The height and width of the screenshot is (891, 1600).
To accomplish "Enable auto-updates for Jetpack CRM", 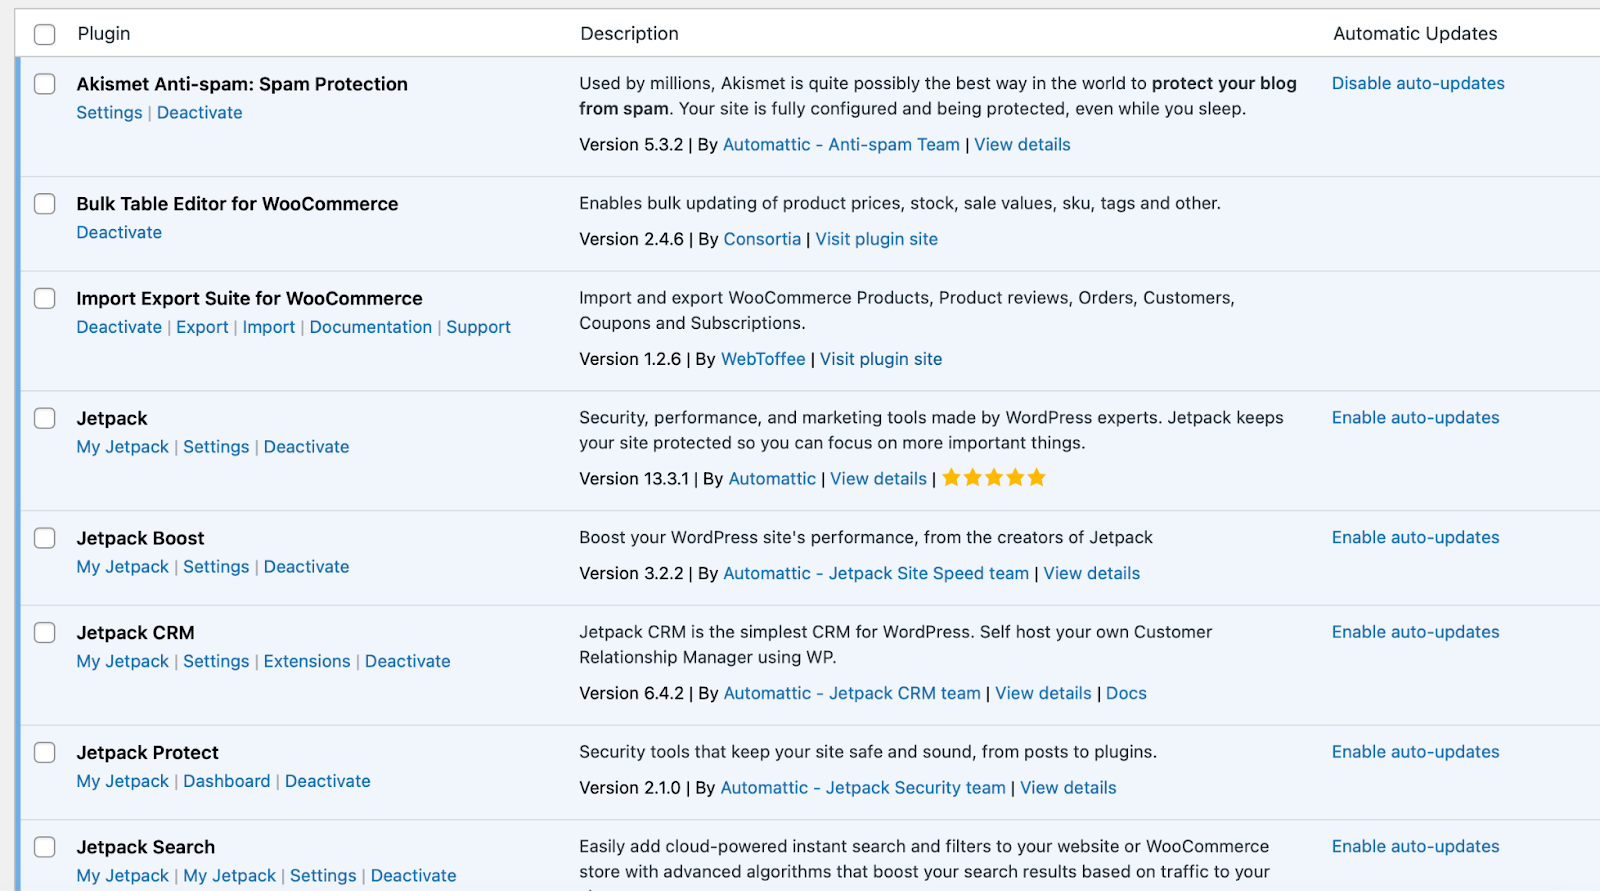I will pos(1416,633).
